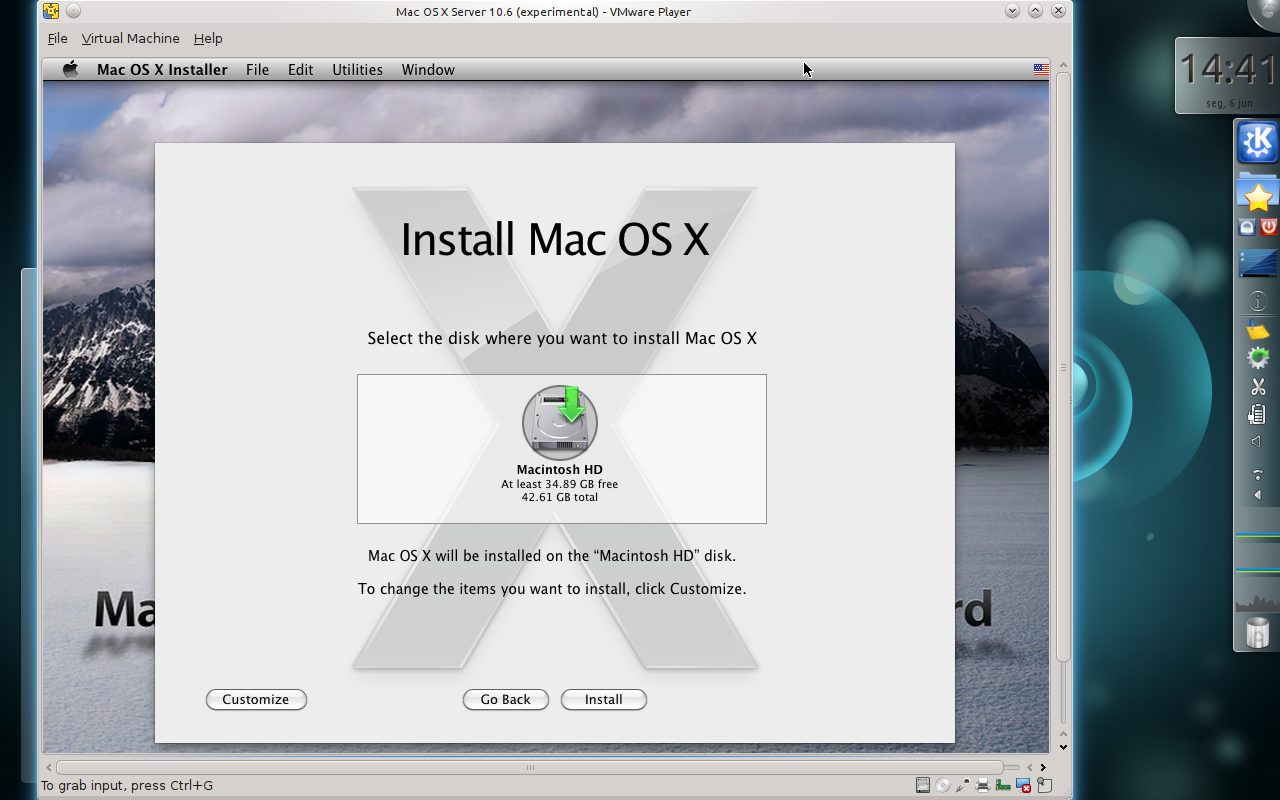Viewport: 1280px width, 800px height.
Task: Click the scroll right arrow of VM window
Action: click(1043, 767)
